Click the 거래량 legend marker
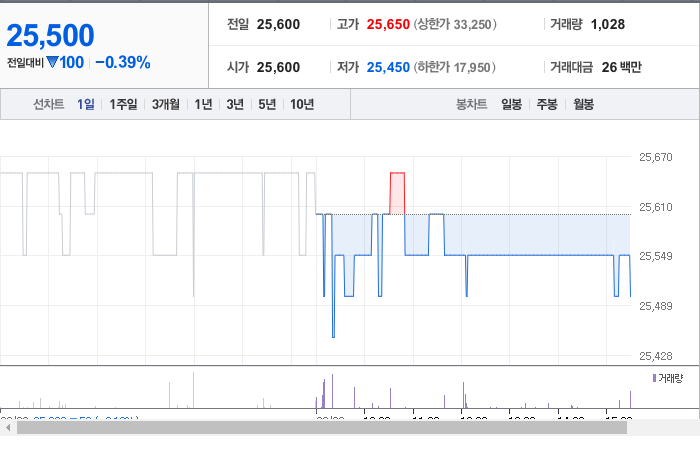The image size is (700, 450). 654,378
